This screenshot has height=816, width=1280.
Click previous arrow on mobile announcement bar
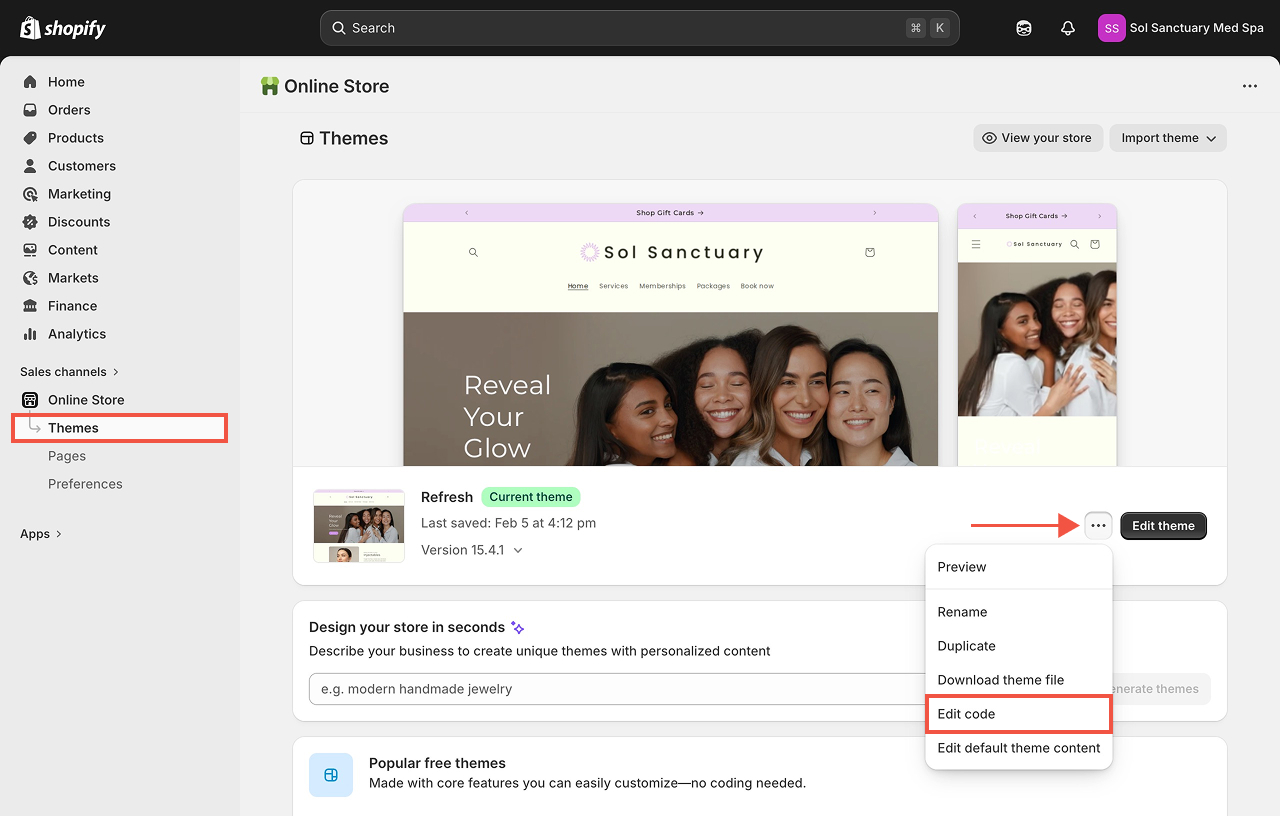click(975, 216)
